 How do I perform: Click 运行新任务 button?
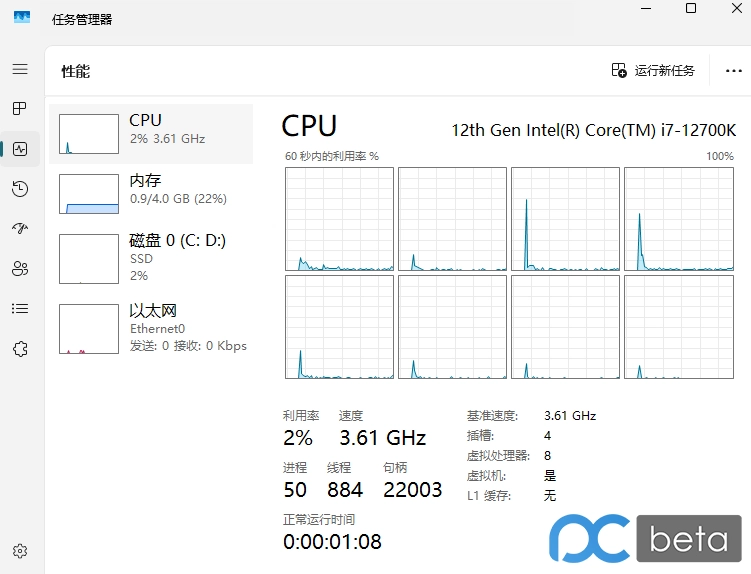[x=653, y=71]
